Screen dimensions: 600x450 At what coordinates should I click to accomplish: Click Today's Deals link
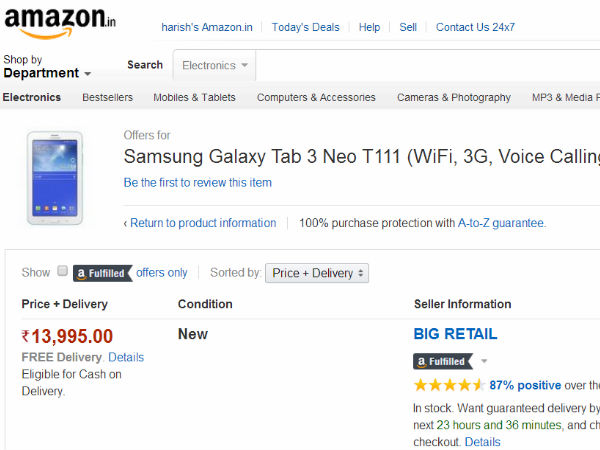[305, 27]
